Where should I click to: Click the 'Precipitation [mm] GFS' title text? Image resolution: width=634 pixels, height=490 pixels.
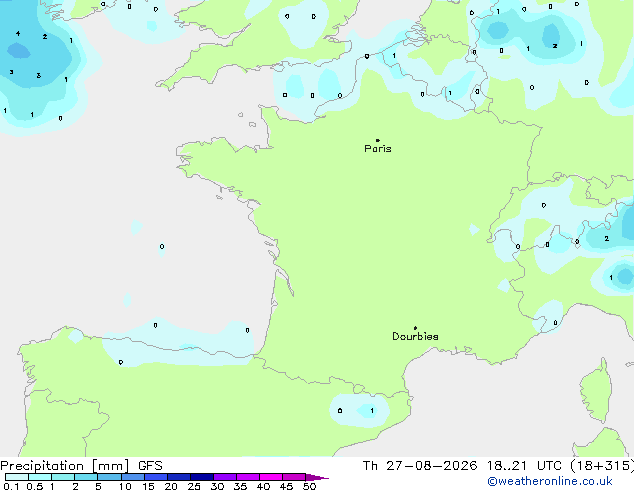pos(81,466)
